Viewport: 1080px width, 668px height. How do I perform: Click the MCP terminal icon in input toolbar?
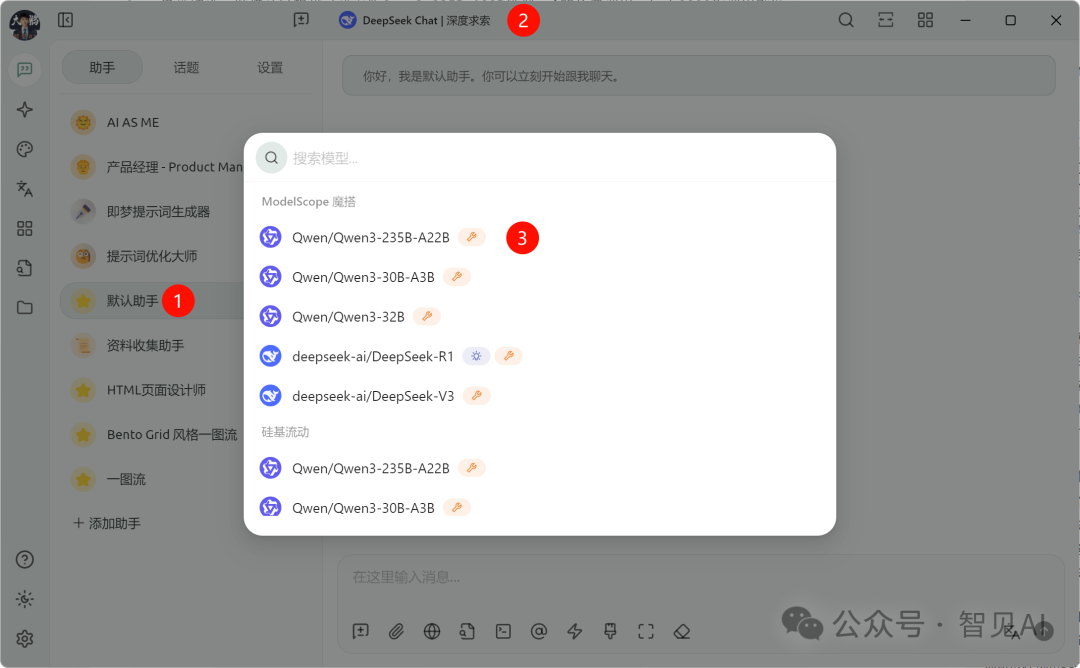coord(503,631)
